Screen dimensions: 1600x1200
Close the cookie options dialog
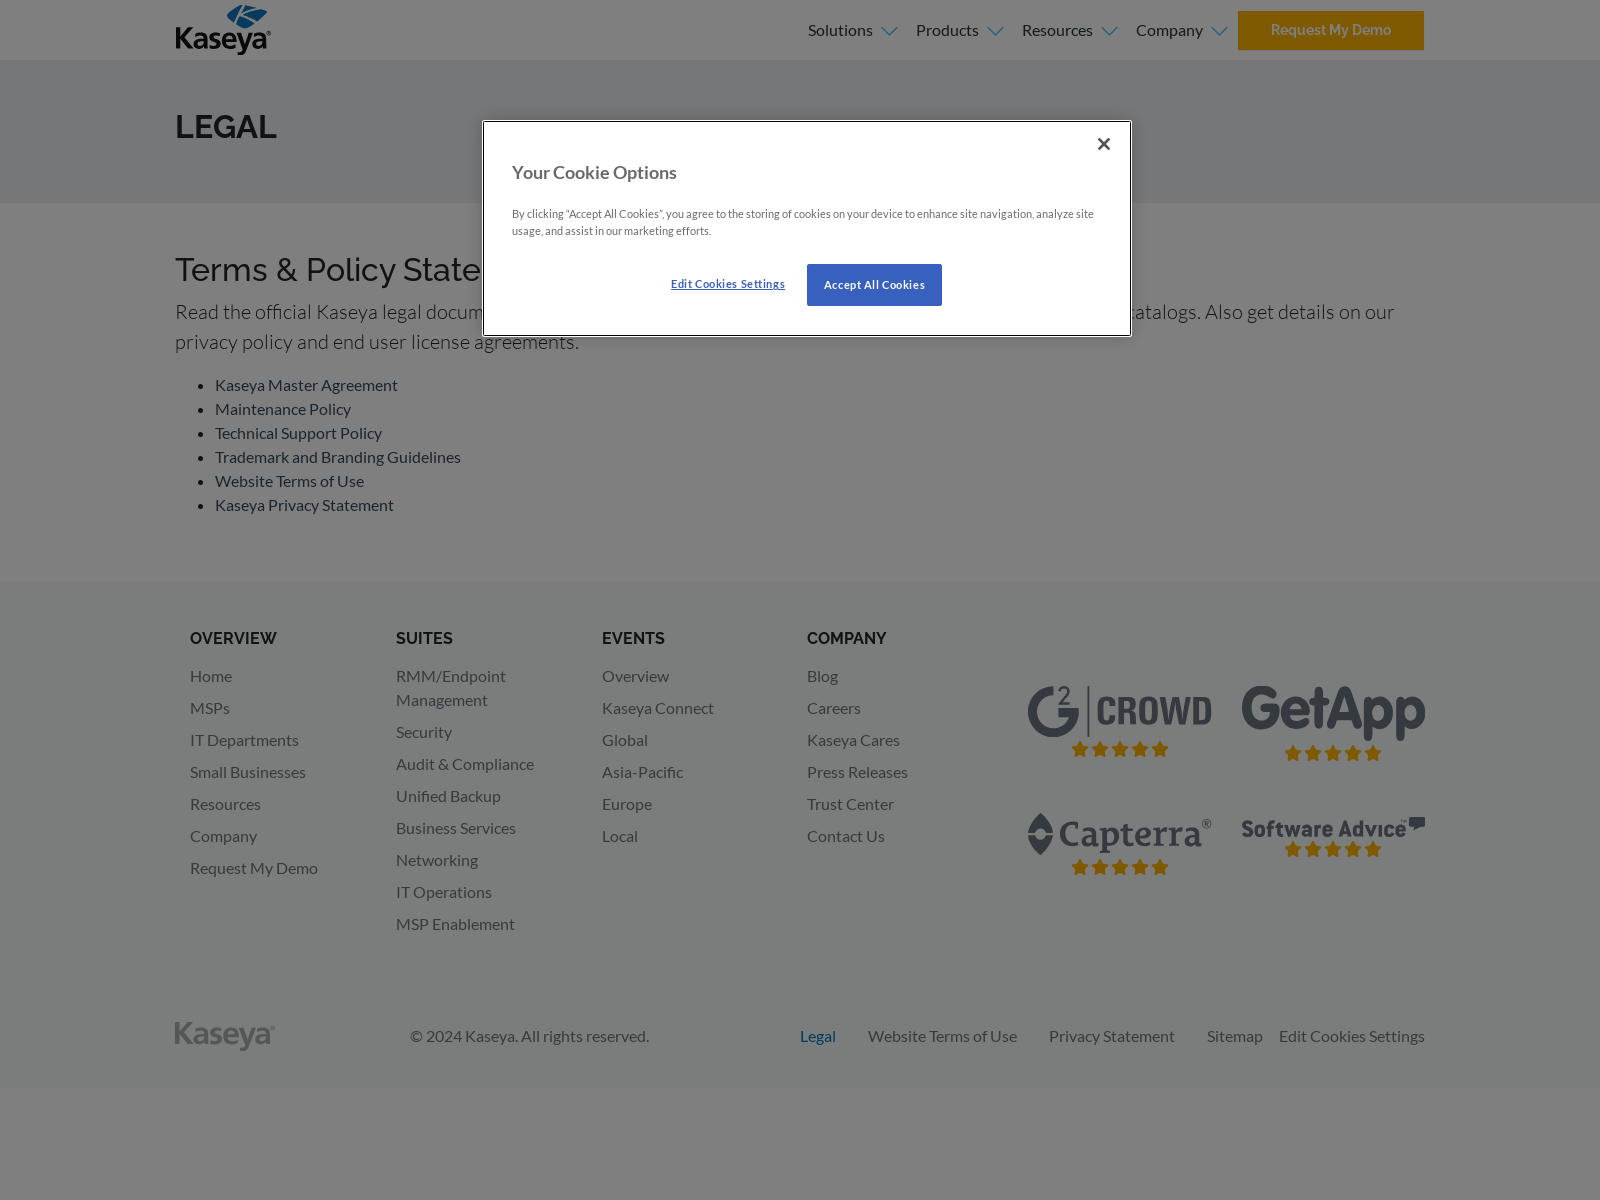[x=1103, y=144]
